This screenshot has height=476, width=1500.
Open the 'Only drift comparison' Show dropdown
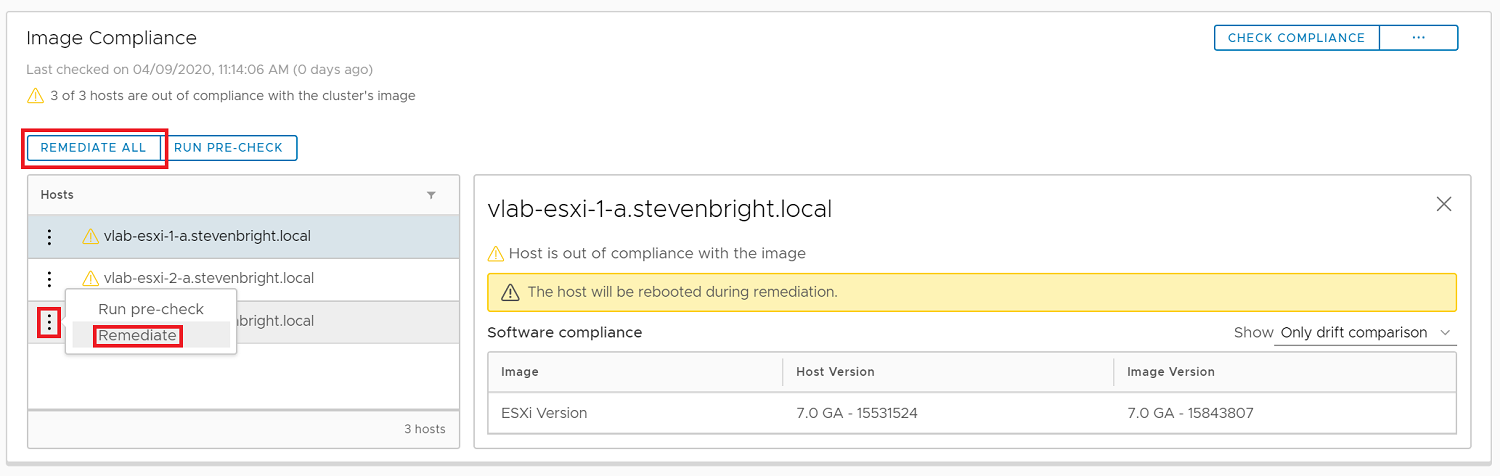tap(1365, 333)
